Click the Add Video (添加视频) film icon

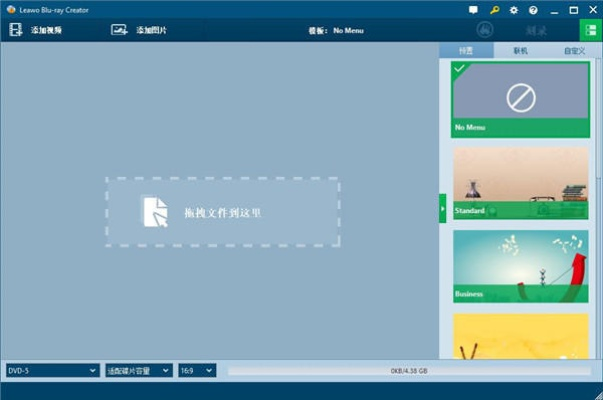pos(16,30)
